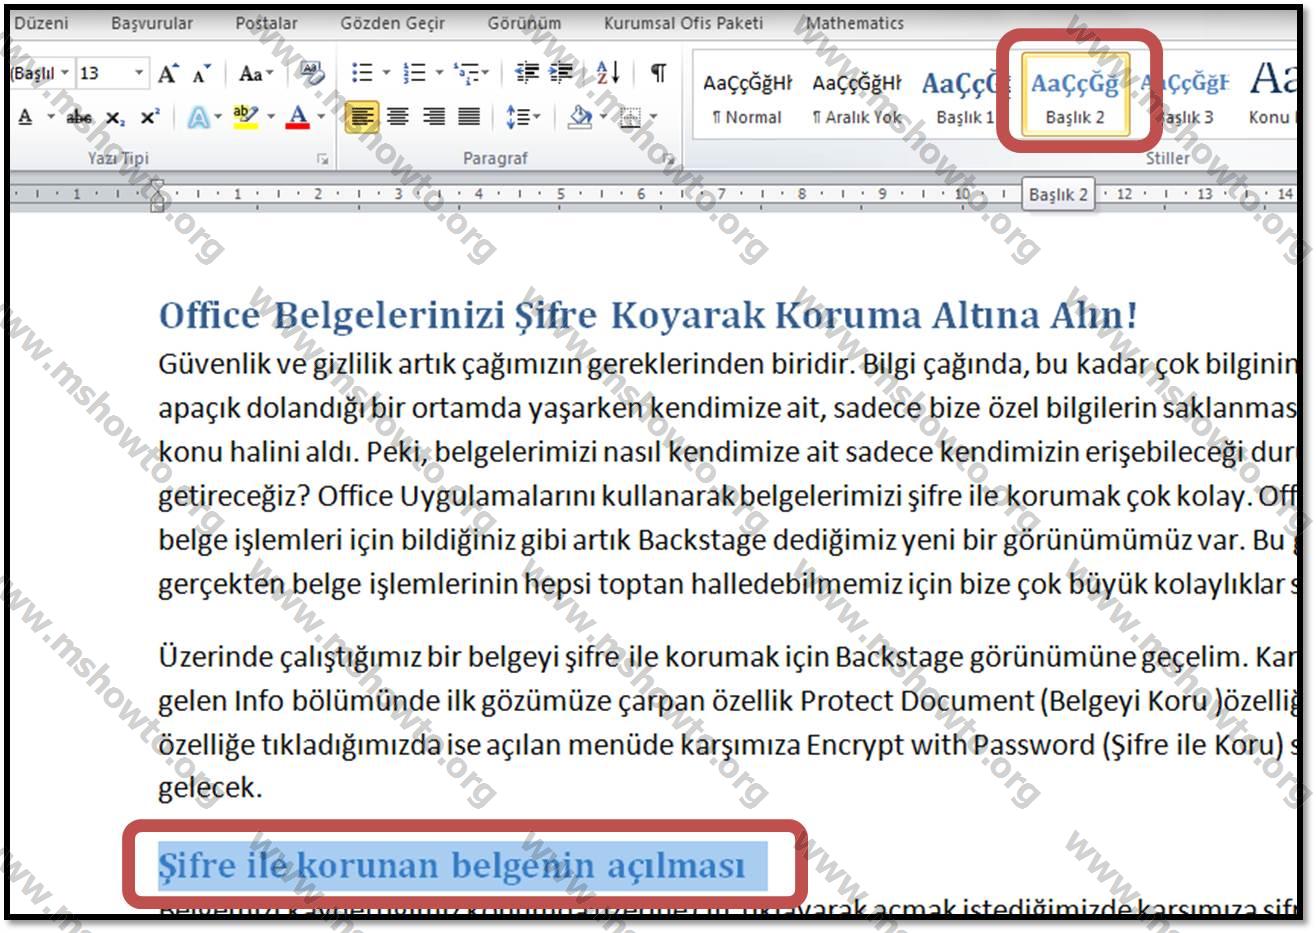Click the Shading paint bucket icon
Image resolution: width=1316 pixels, height=933 pixels.
(579, 118)
